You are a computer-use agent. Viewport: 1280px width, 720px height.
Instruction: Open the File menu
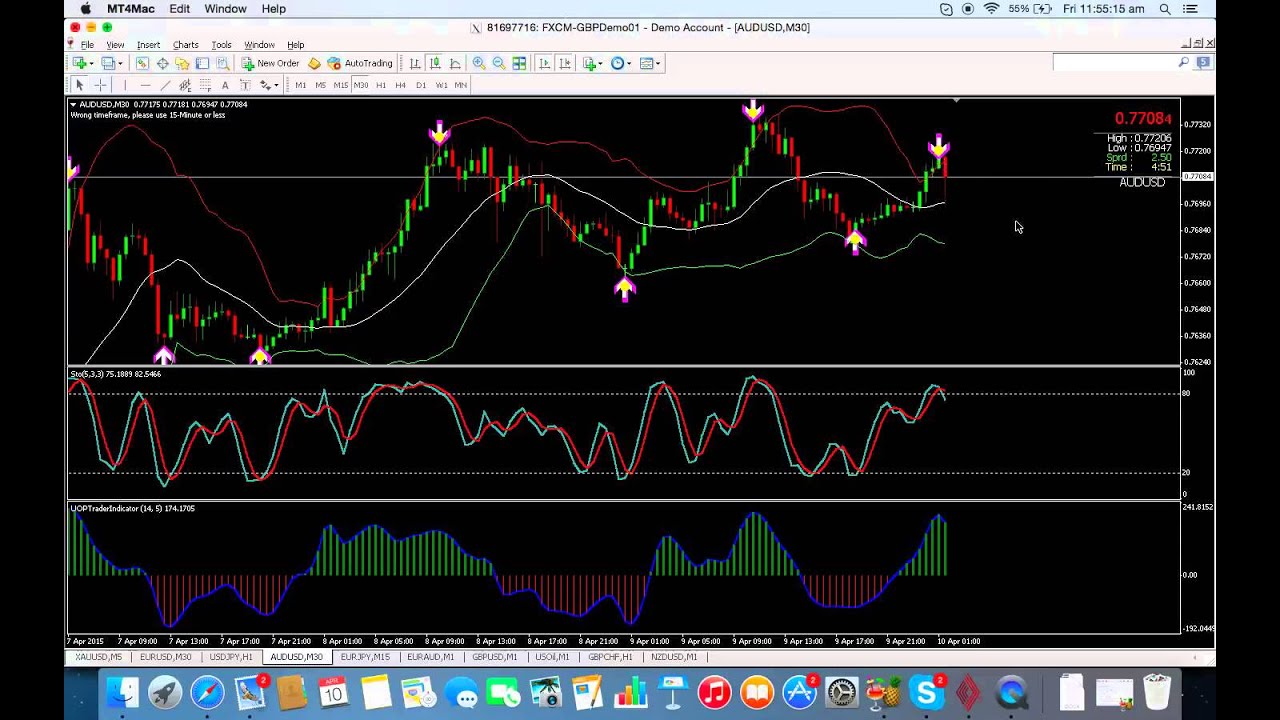(x=87, y=45)
